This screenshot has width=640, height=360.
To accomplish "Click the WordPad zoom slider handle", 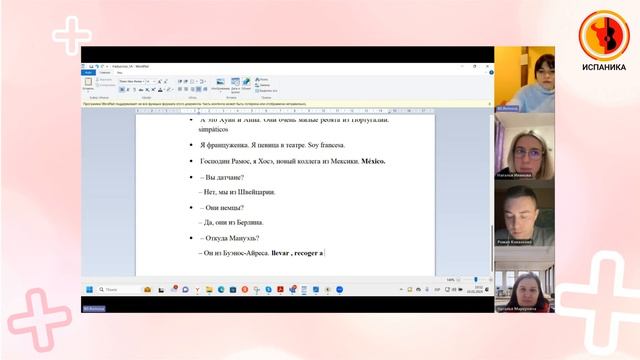I will [476, 280].
